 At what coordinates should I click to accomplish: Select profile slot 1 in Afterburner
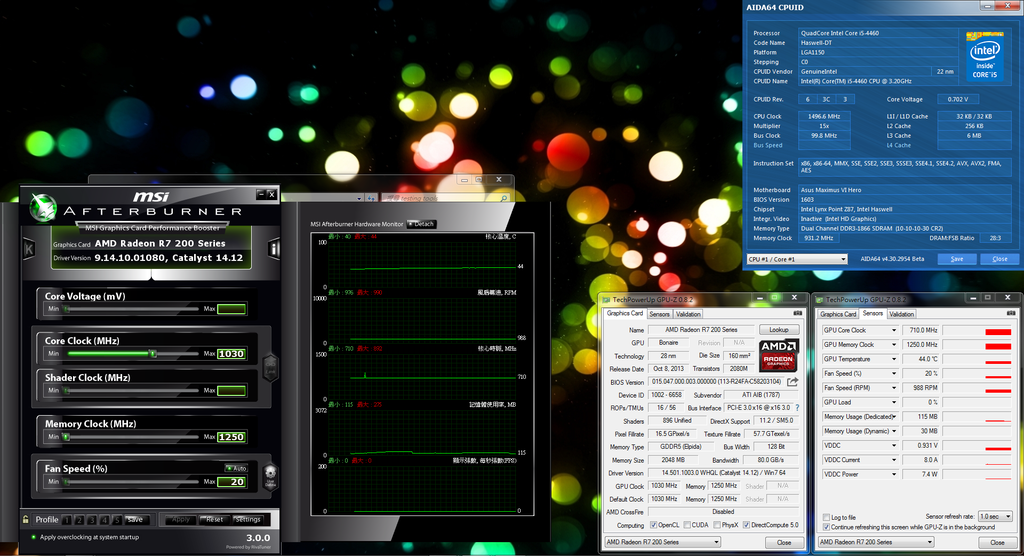66,519
